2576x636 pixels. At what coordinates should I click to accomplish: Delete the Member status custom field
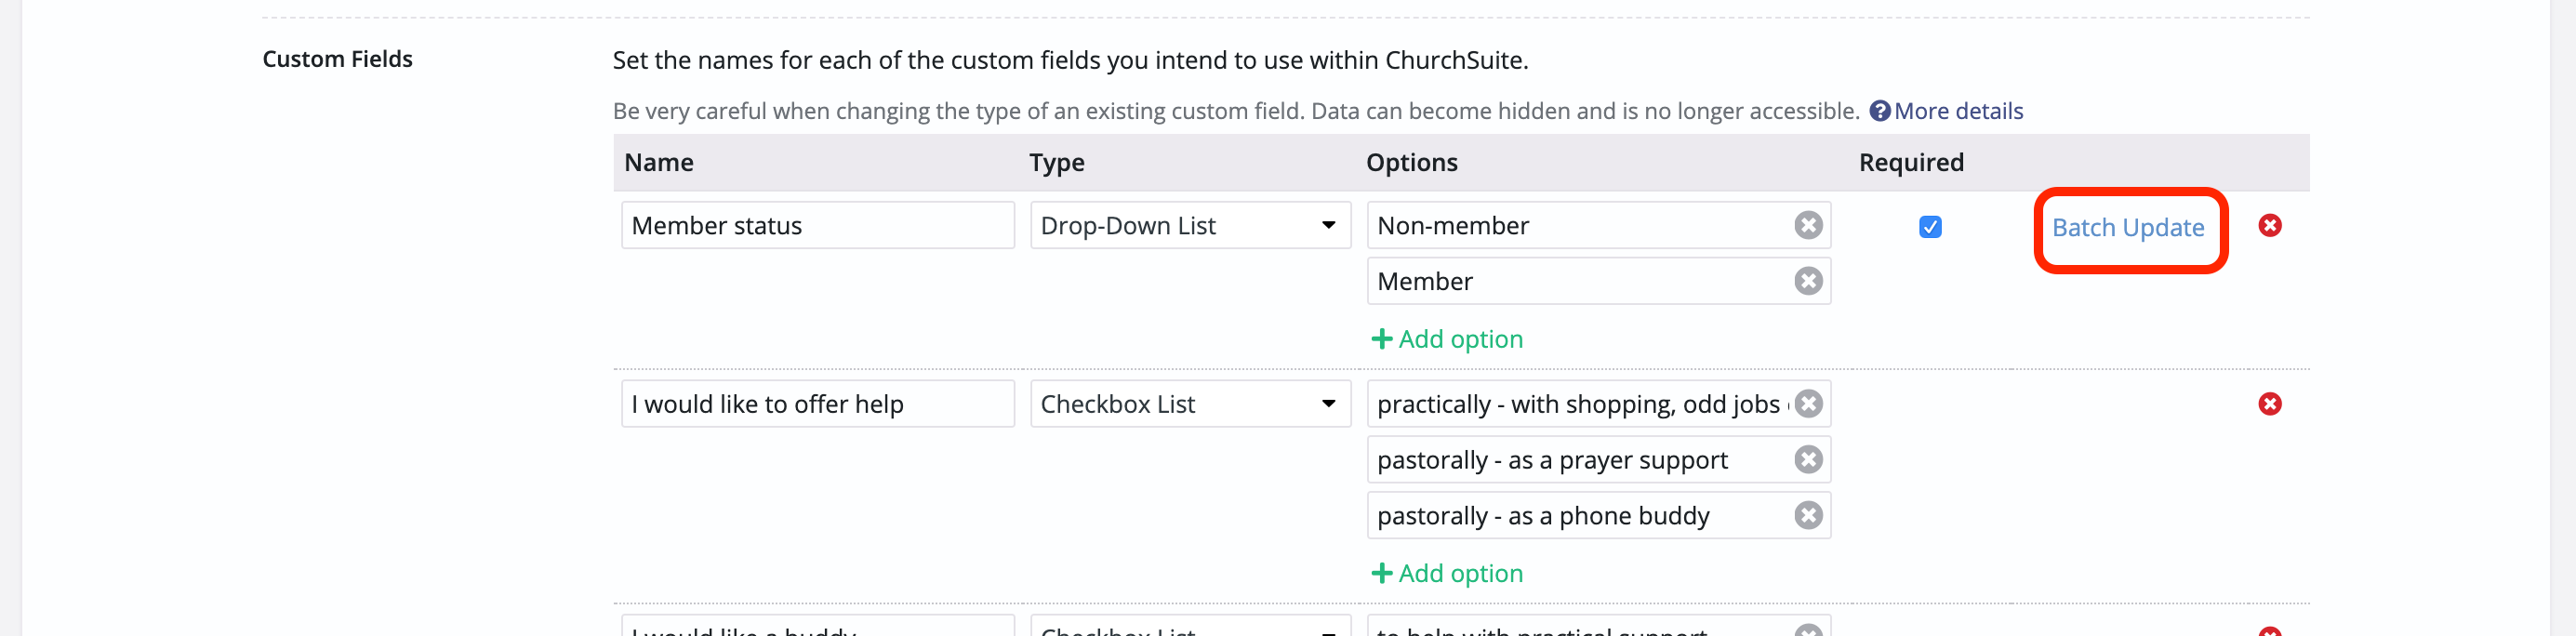[2269, 226]
